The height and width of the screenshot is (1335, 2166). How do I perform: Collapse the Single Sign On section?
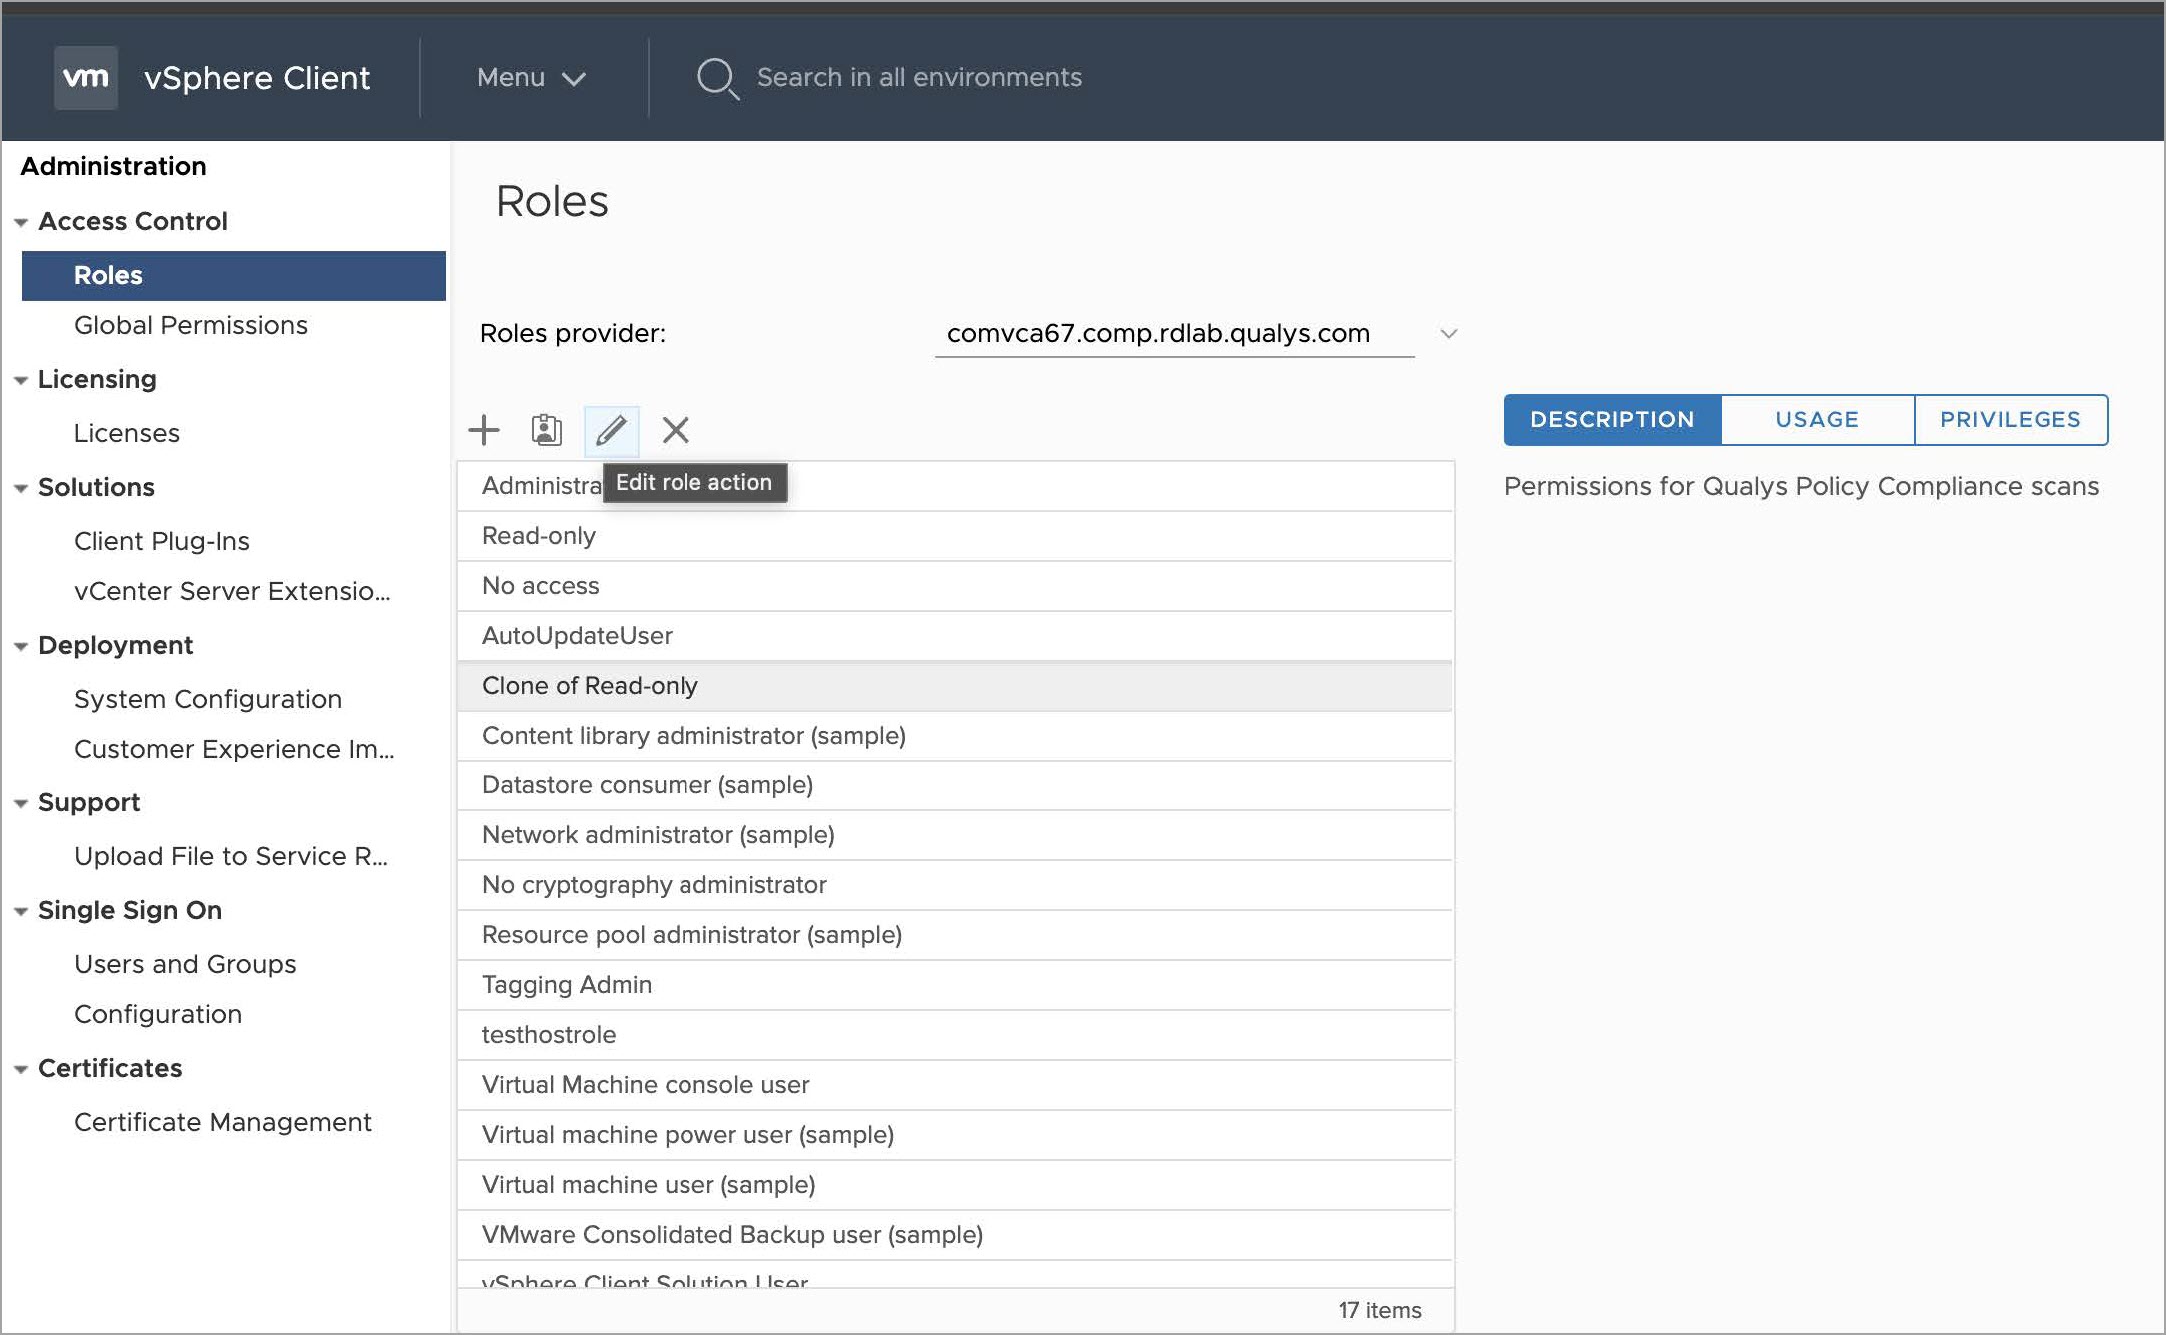pyautogui.click(x=21, y=911)
